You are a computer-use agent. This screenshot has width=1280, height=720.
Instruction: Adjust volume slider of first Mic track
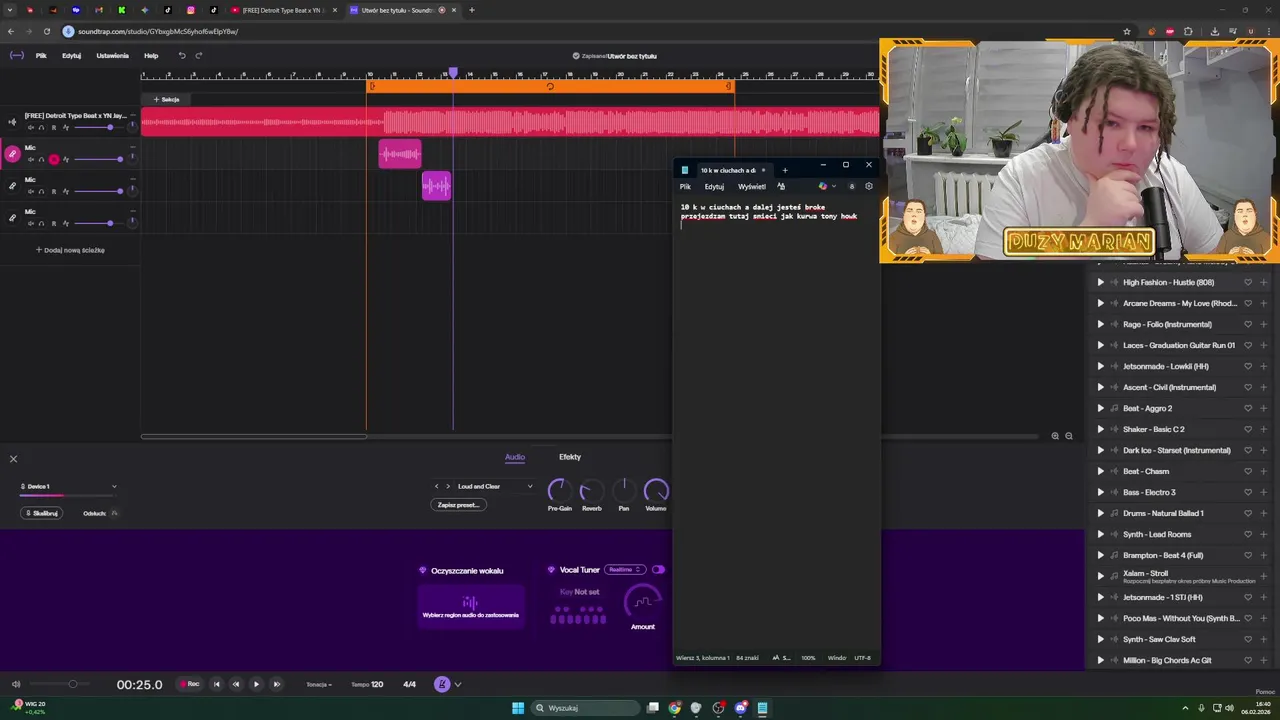point(98,159)
